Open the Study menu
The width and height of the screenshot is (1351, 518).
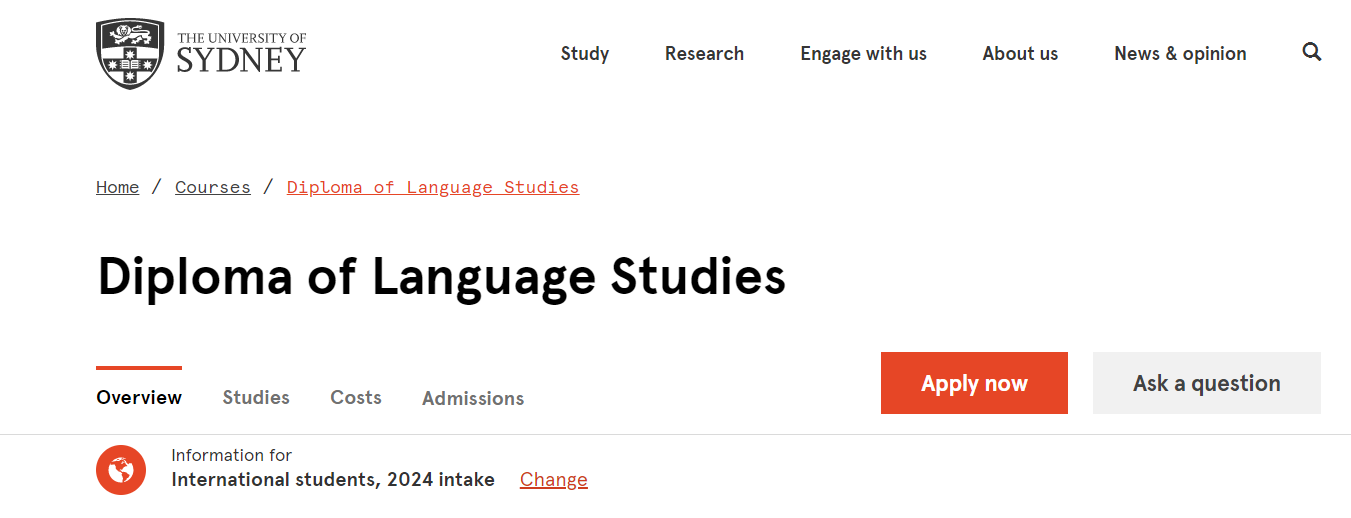click(x=585, y=54)
